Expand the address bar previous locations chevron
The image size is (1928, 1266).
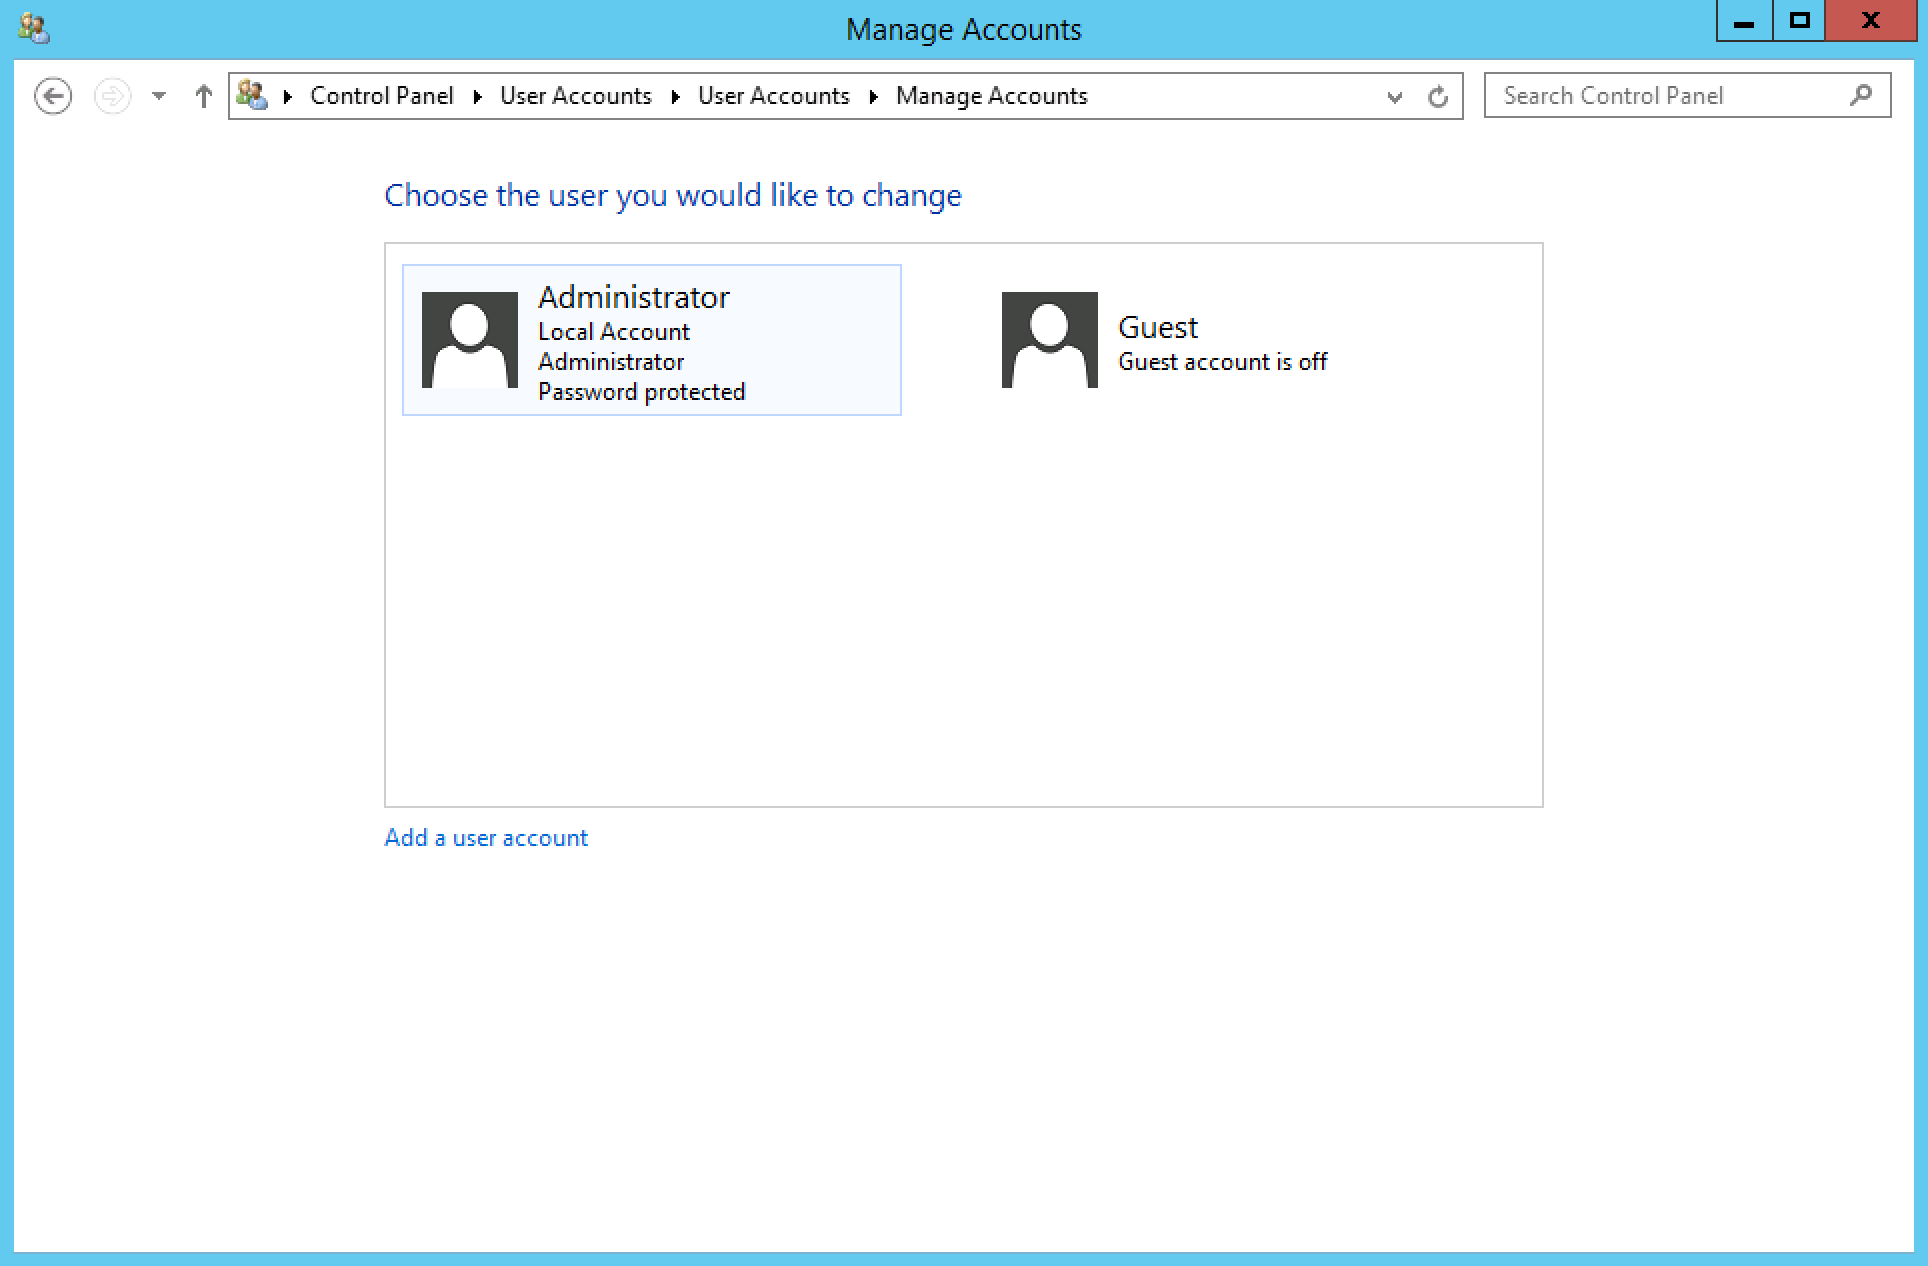[x=1395, y=97]
